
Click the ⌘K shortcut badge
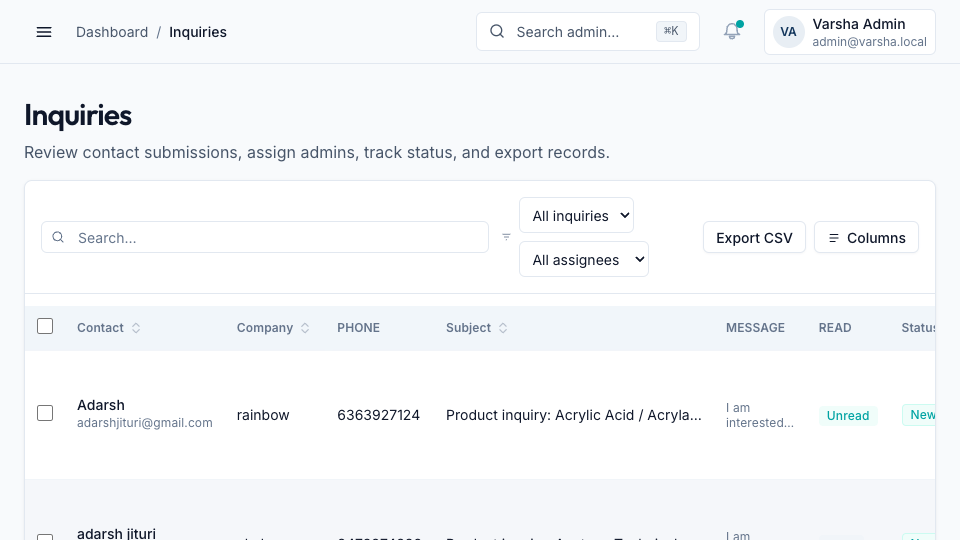click(x=671, y=31)
